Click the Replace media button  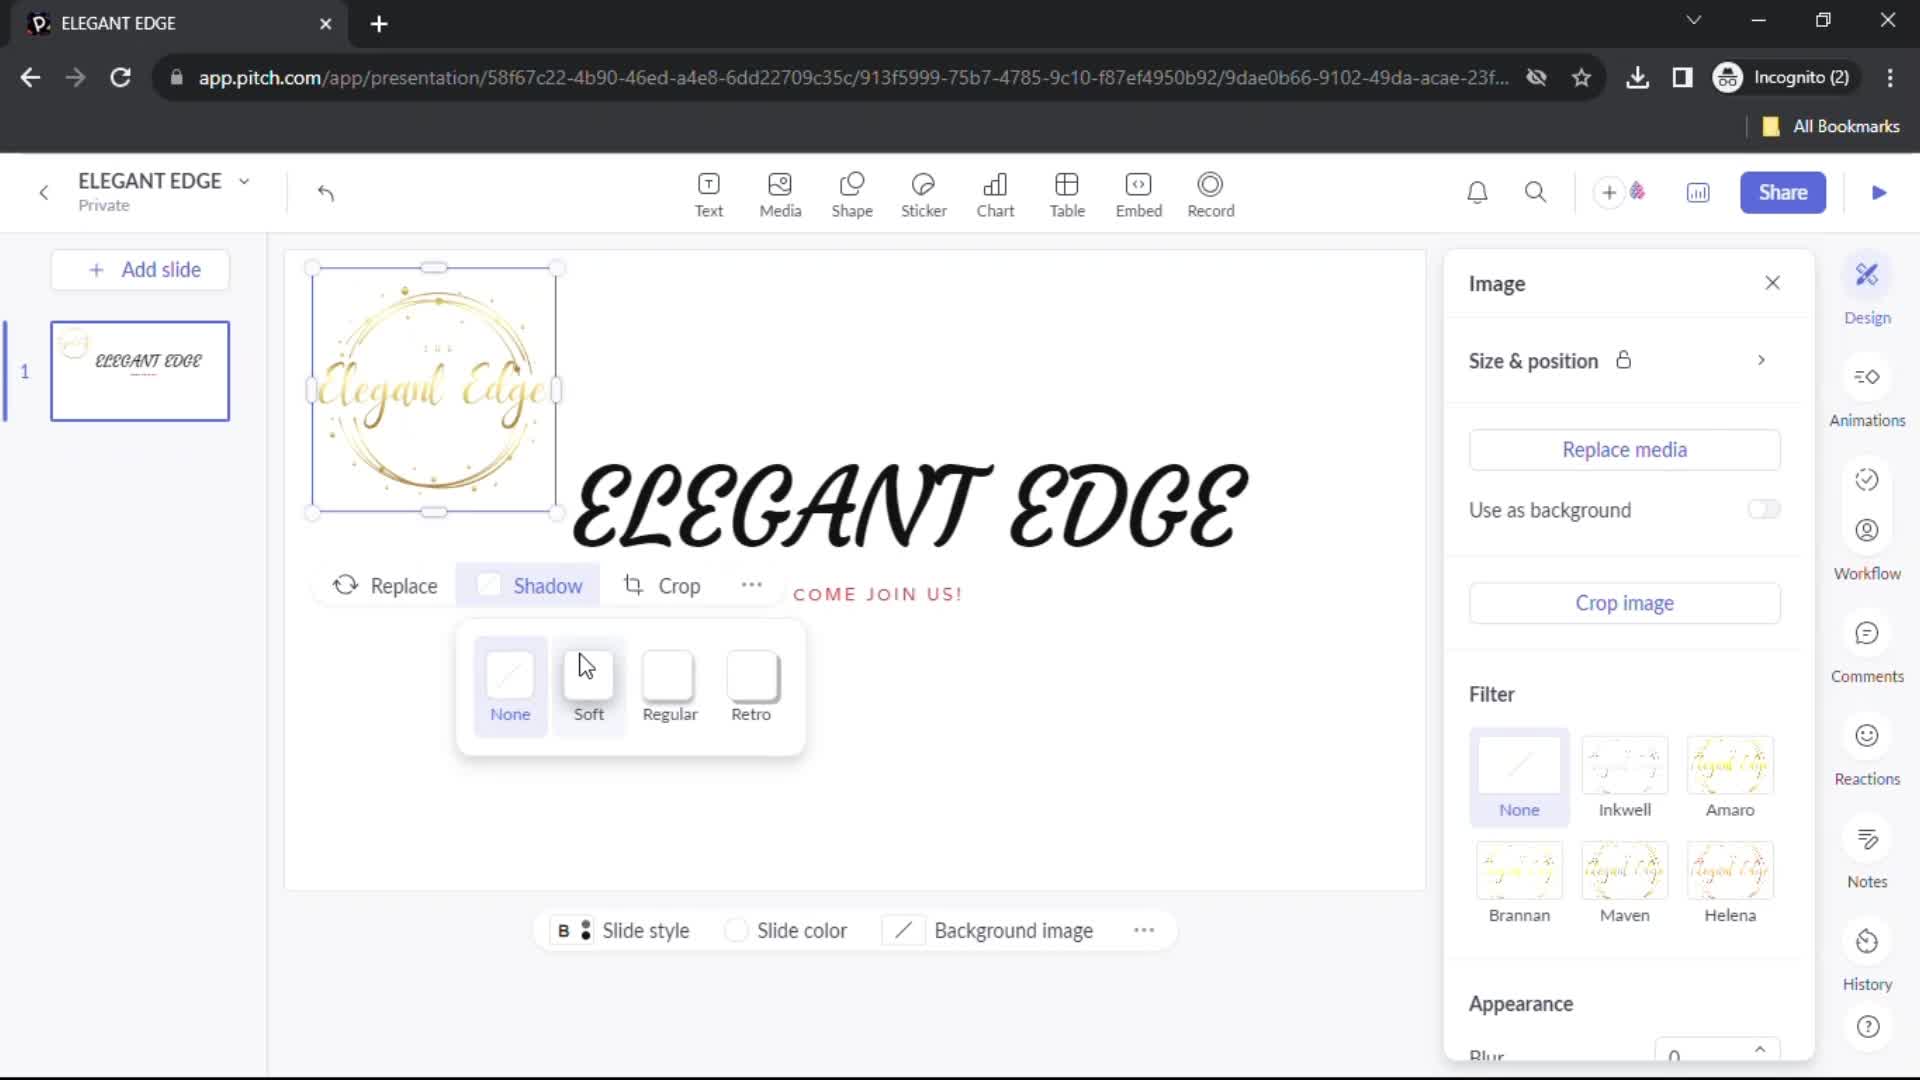1625,450
